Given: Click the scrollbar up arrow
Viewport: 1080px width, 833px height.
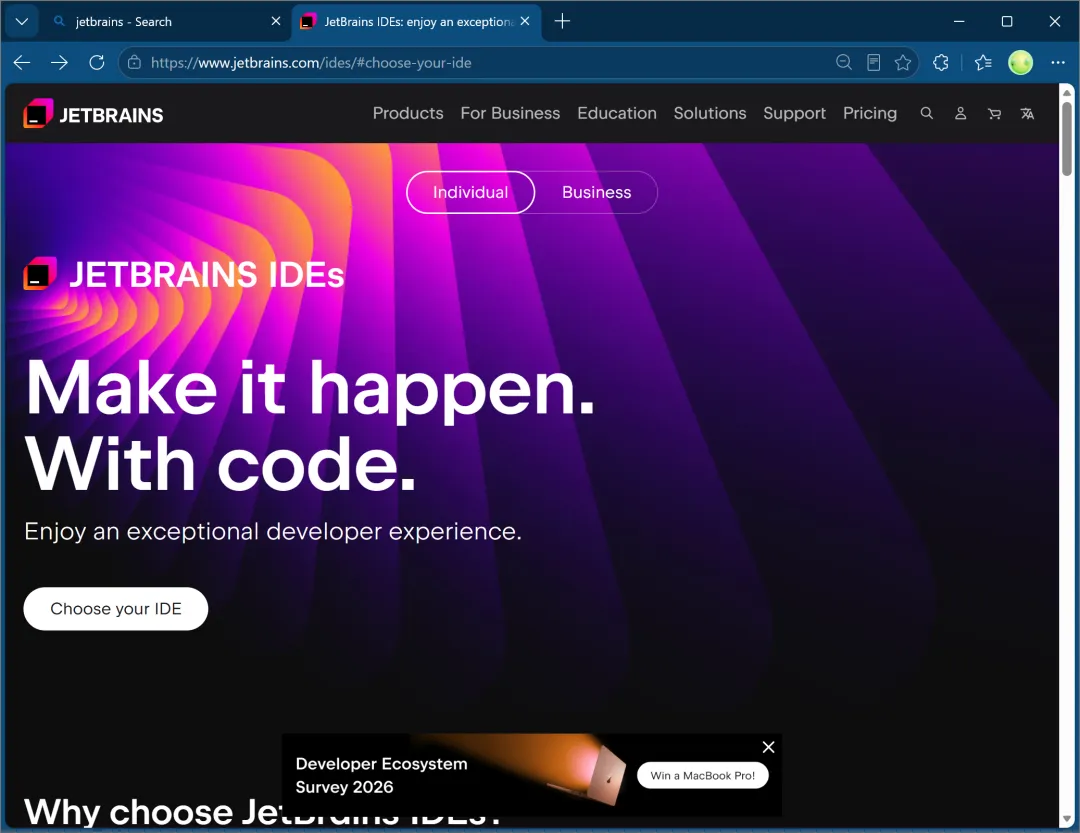Looking at the screenshot, I should point(1066,92).
